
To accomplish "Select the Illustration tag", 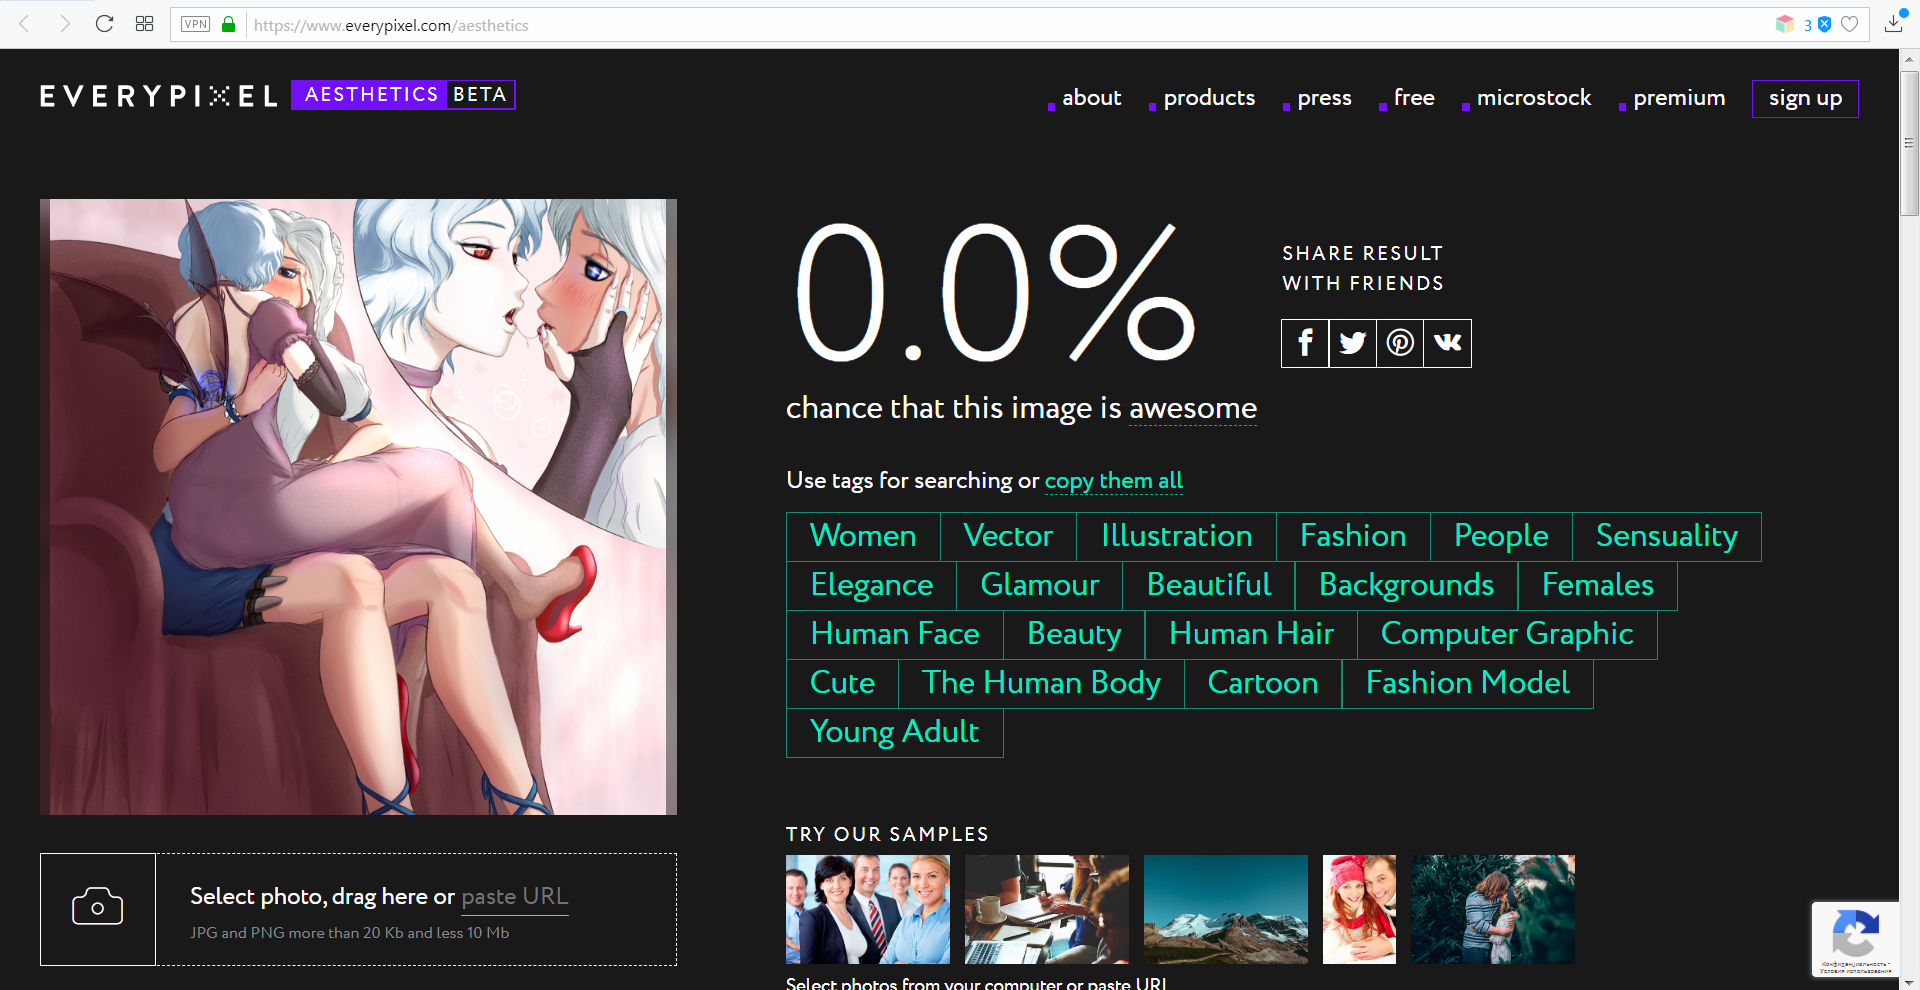I will pos(1177,537).
